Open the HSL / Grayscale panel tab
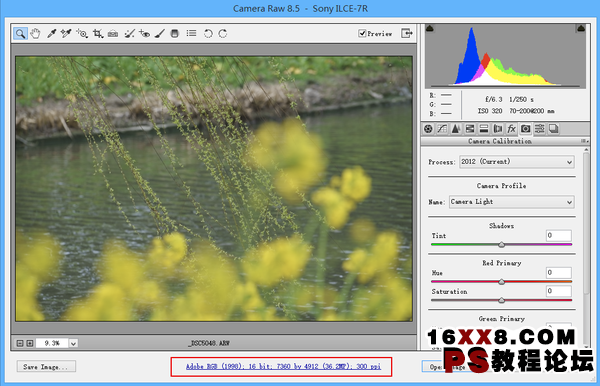The image size is (600, 386). [470, 129]
